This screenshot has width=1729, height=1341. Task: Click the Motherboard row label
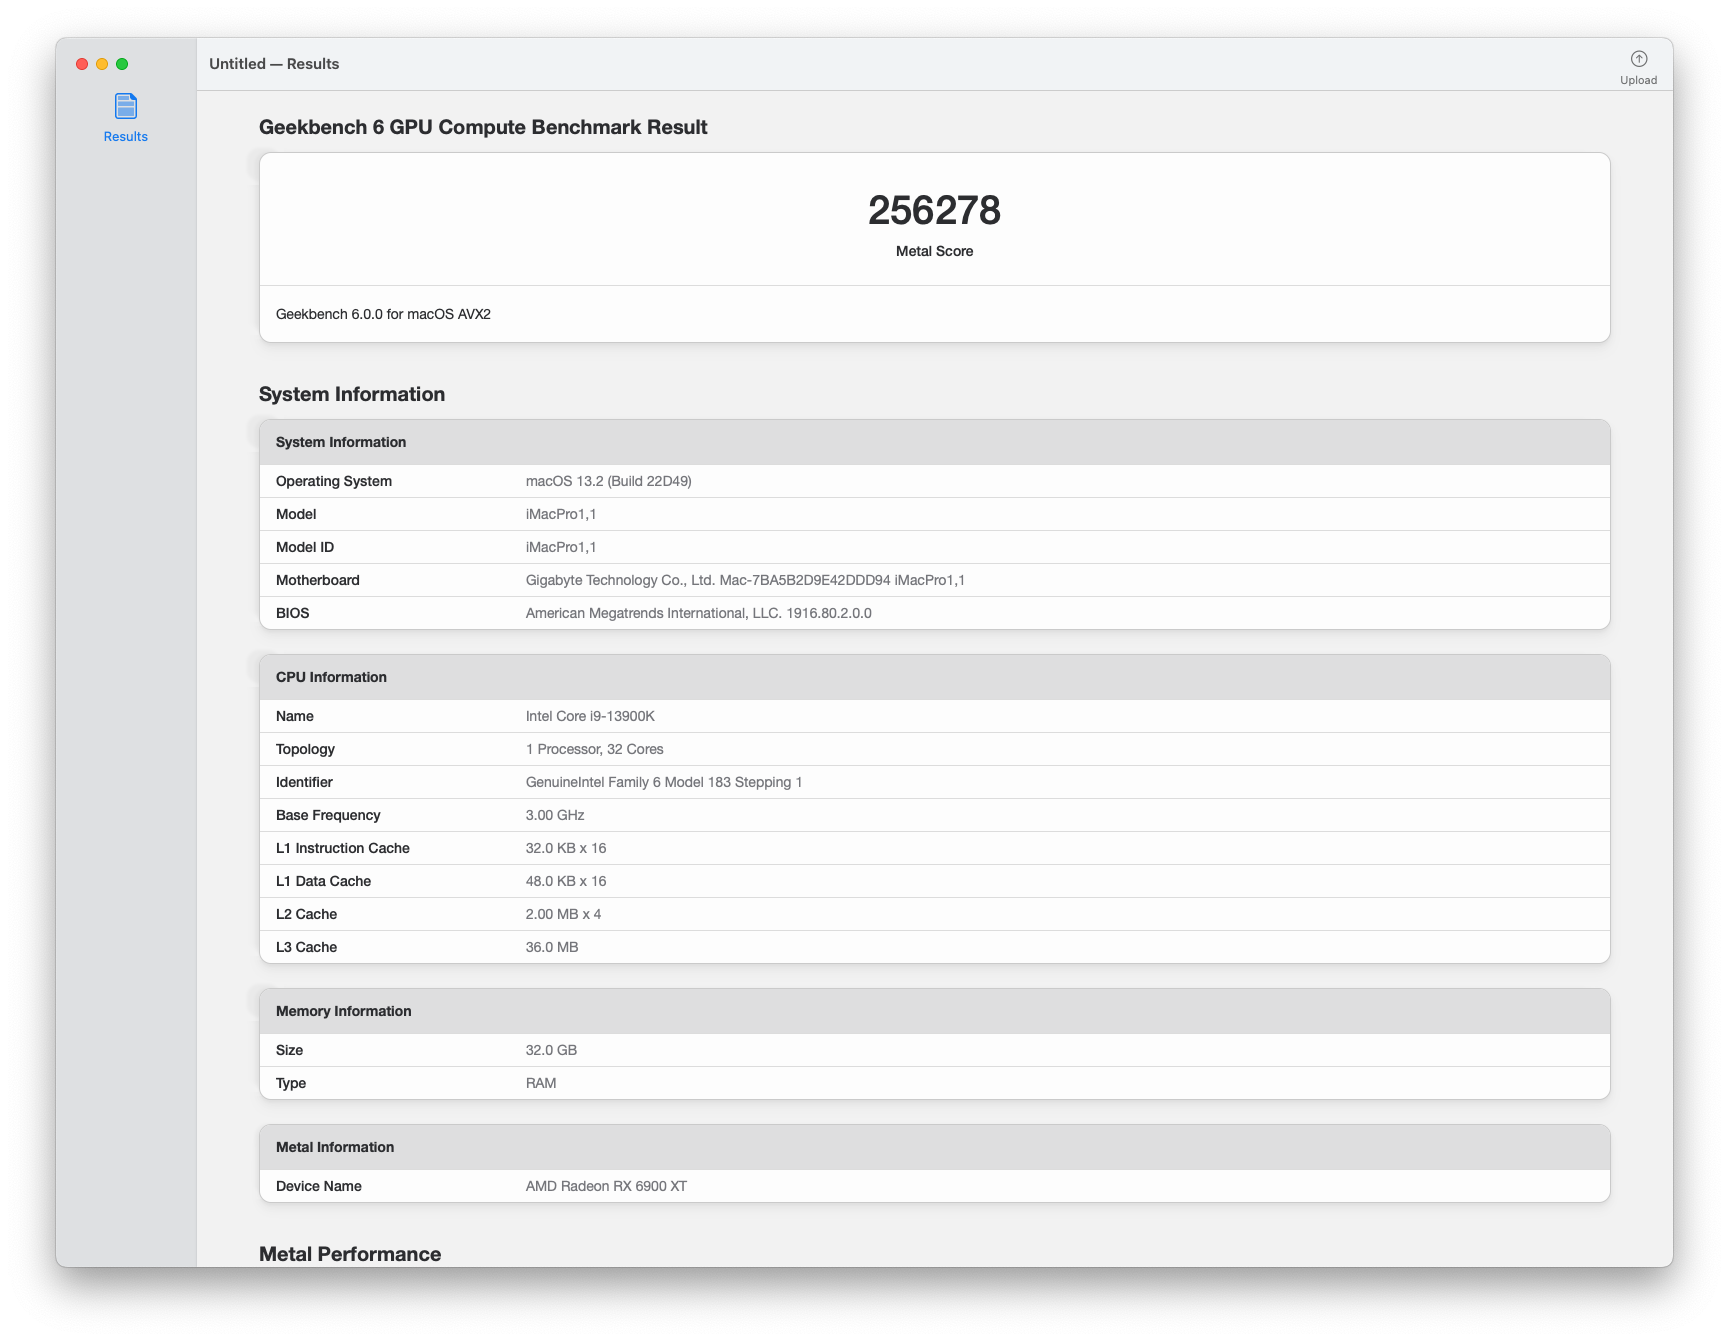(318, 580)
